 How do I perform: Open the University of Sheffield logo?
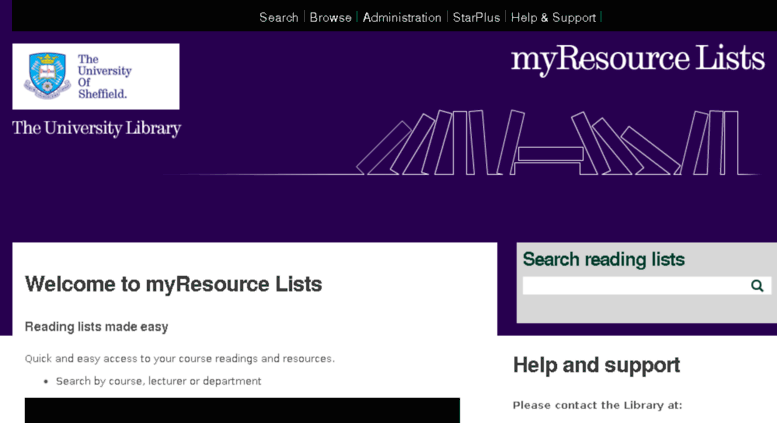(96, 76)
